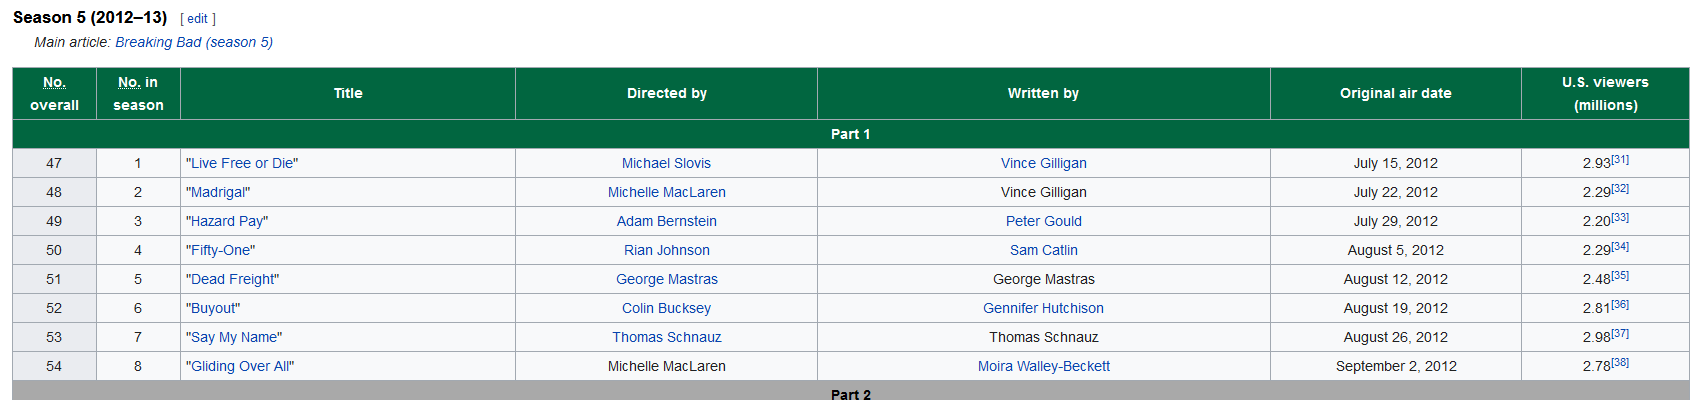Open the Breaking Bad (season 5) main article
The image size is (1701, 400).
coord(194,42)
